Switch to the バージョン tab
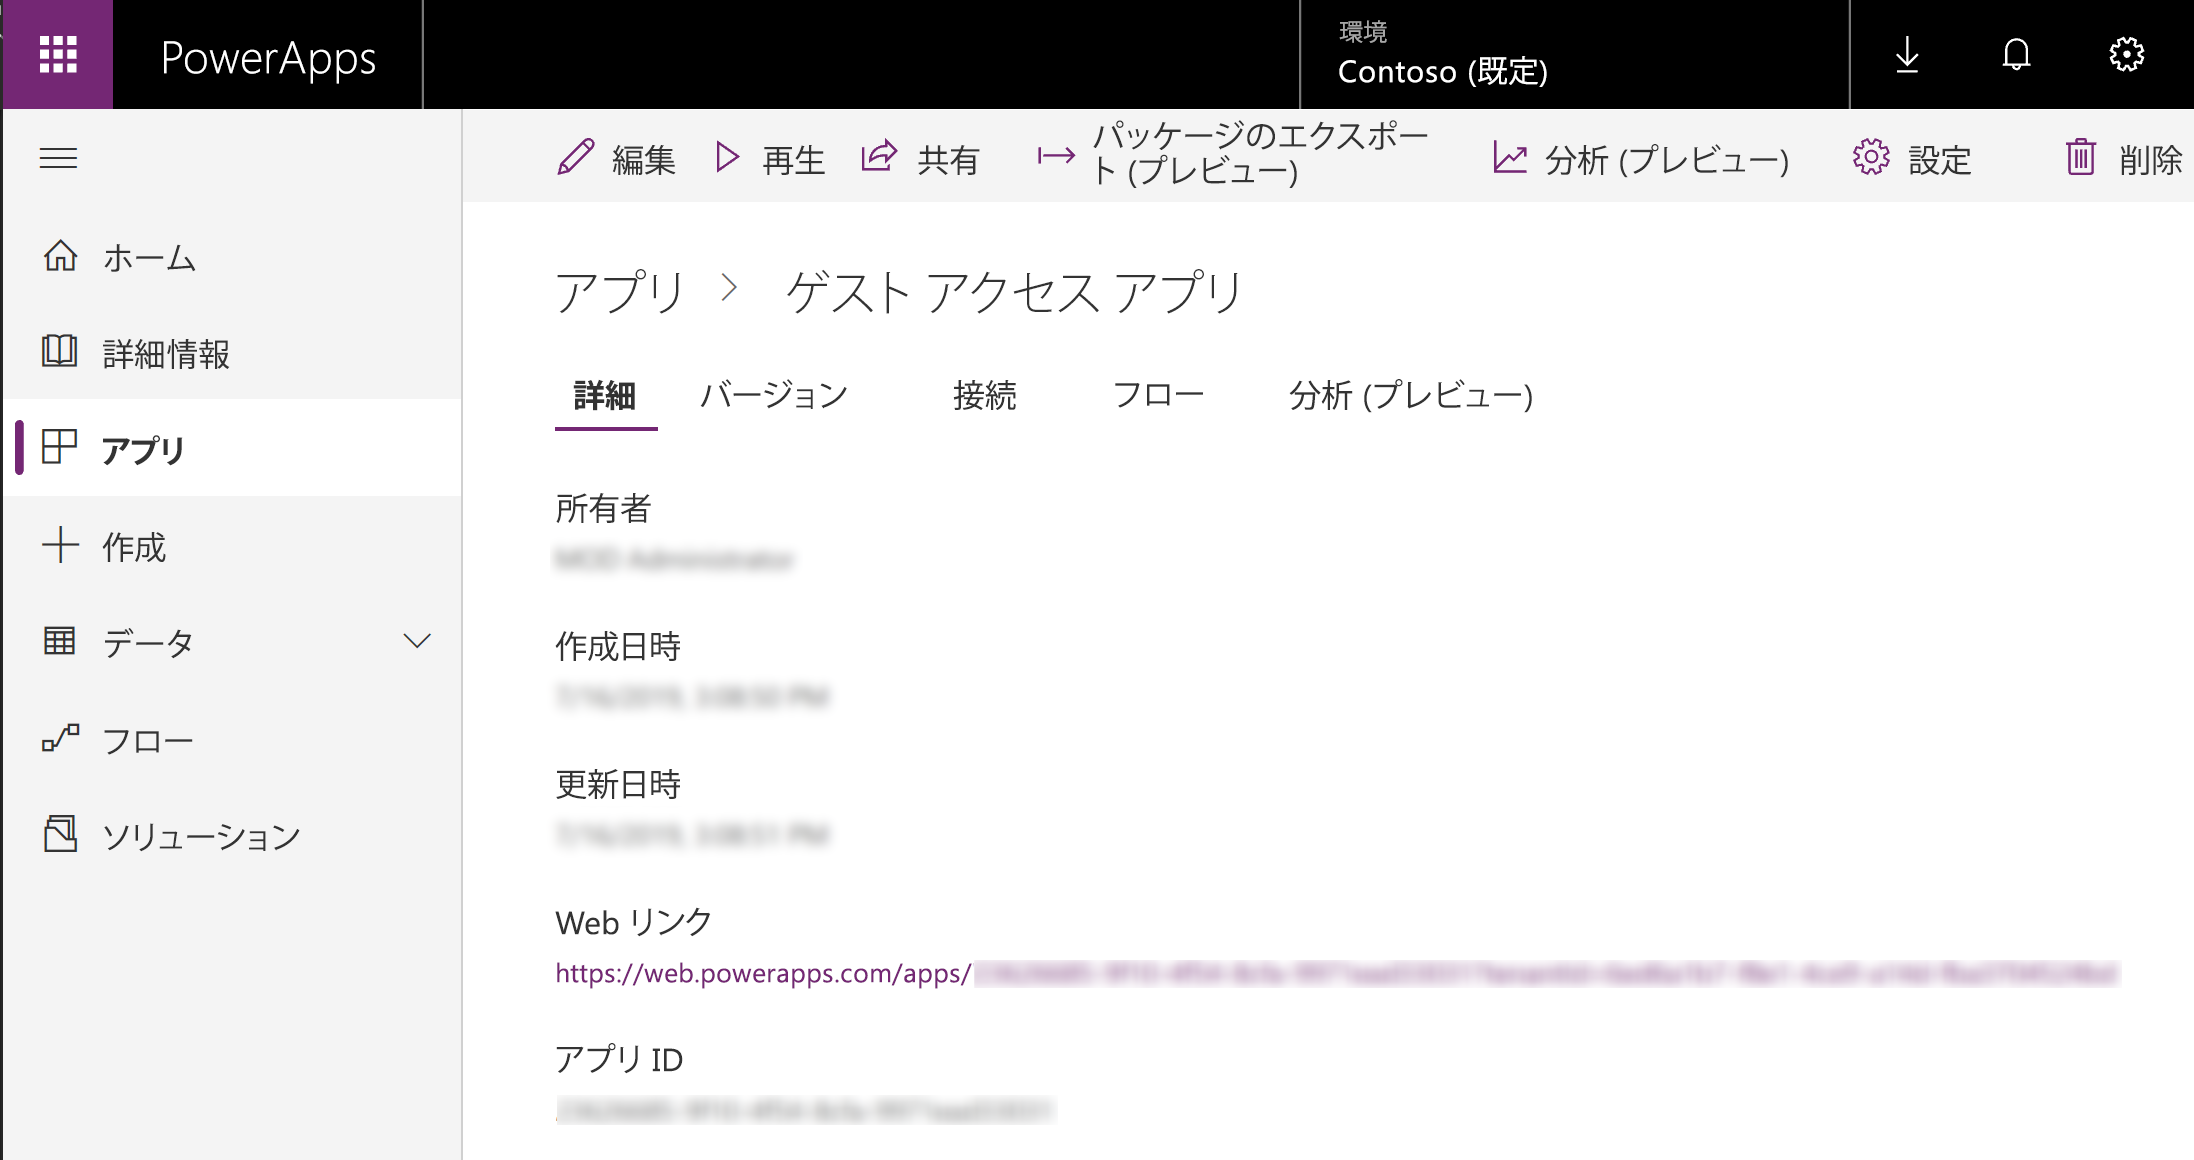Image resolution: width=2194 pixels, height=1160 pixels. point(774,395)
